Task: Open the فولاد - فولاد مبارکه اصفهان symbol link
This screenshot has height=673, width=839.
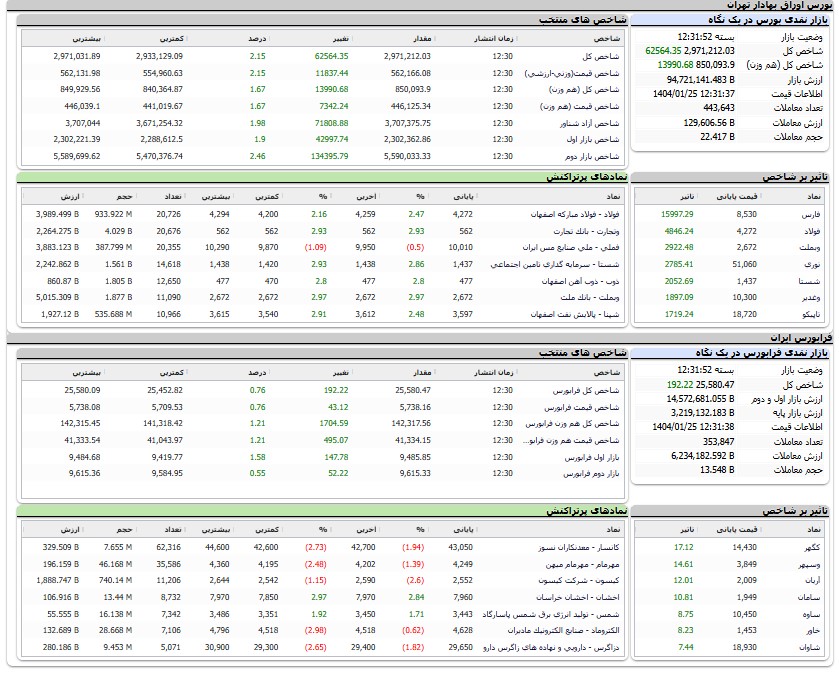Action: coord(575,215)
